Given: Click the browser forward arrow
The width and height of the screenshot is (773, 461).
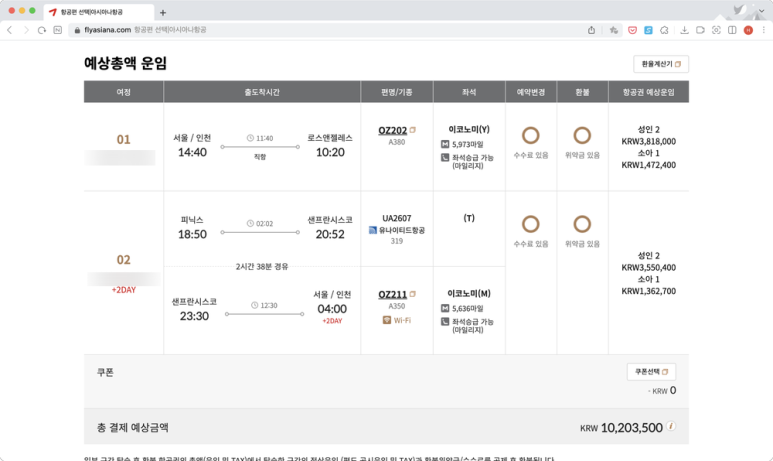Looking at the screenshot, I should point(26,30).
